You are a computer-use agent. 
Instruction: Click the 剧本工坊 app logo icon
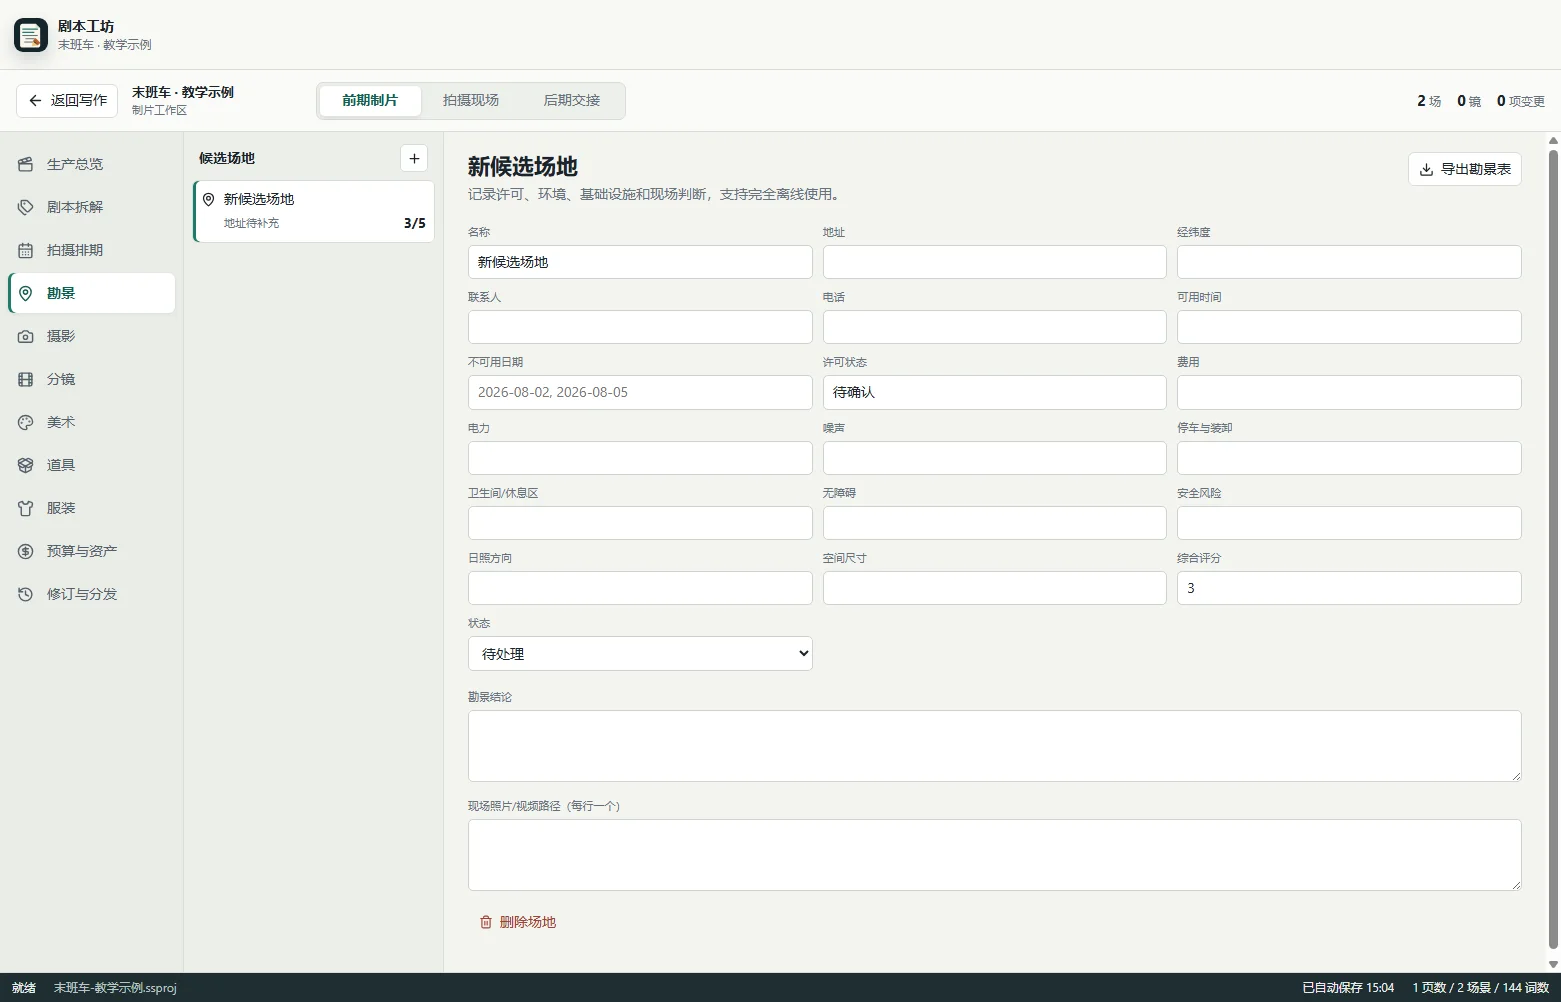click(x=31, y=35)
